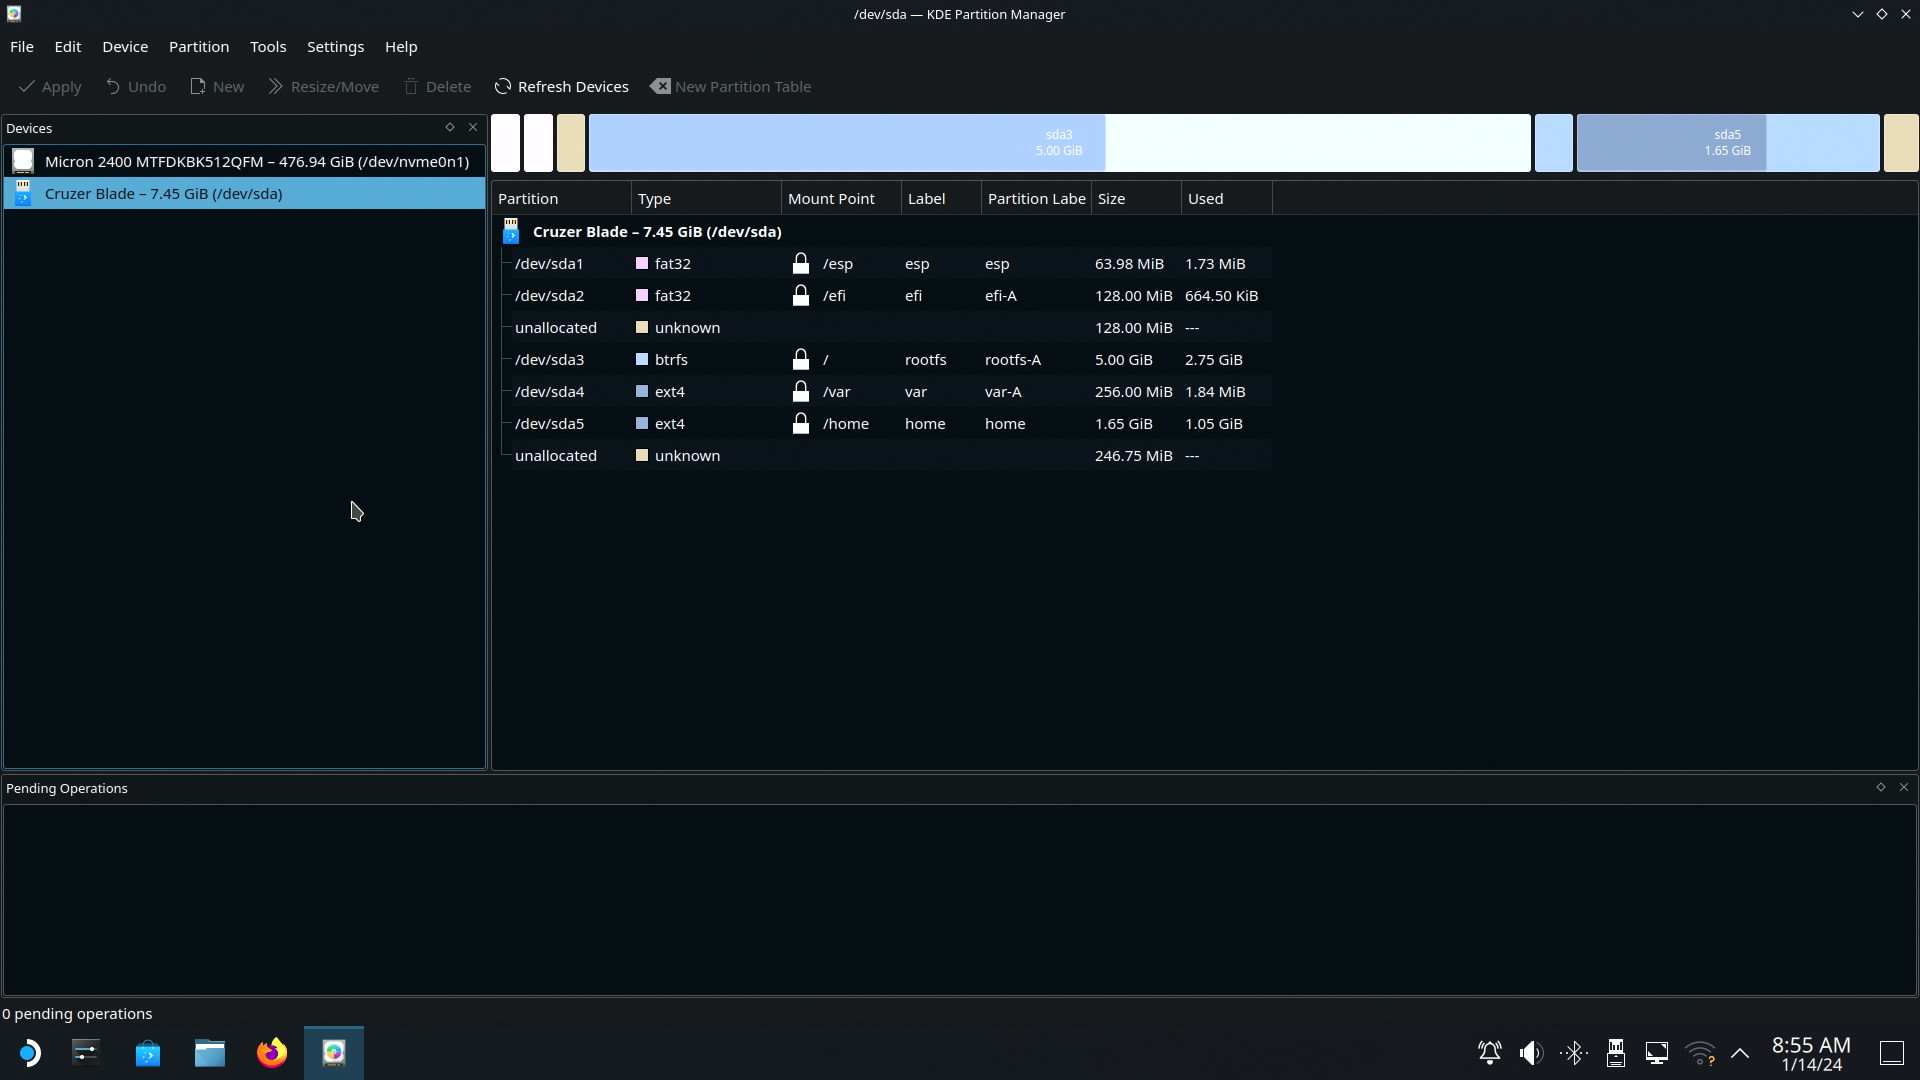The height and width of the screenshot is (1080, 1920).
Task: Float the Devices panel using diamond button
Action: point(449,127)
